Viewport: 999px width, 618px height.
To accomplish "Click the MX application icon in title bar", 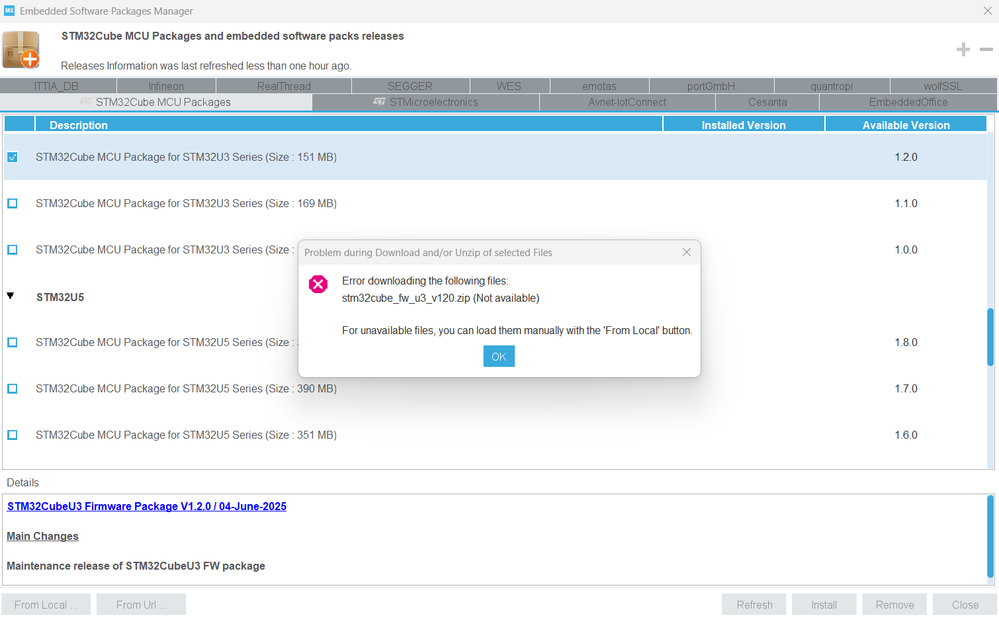I will coord(9,11).
